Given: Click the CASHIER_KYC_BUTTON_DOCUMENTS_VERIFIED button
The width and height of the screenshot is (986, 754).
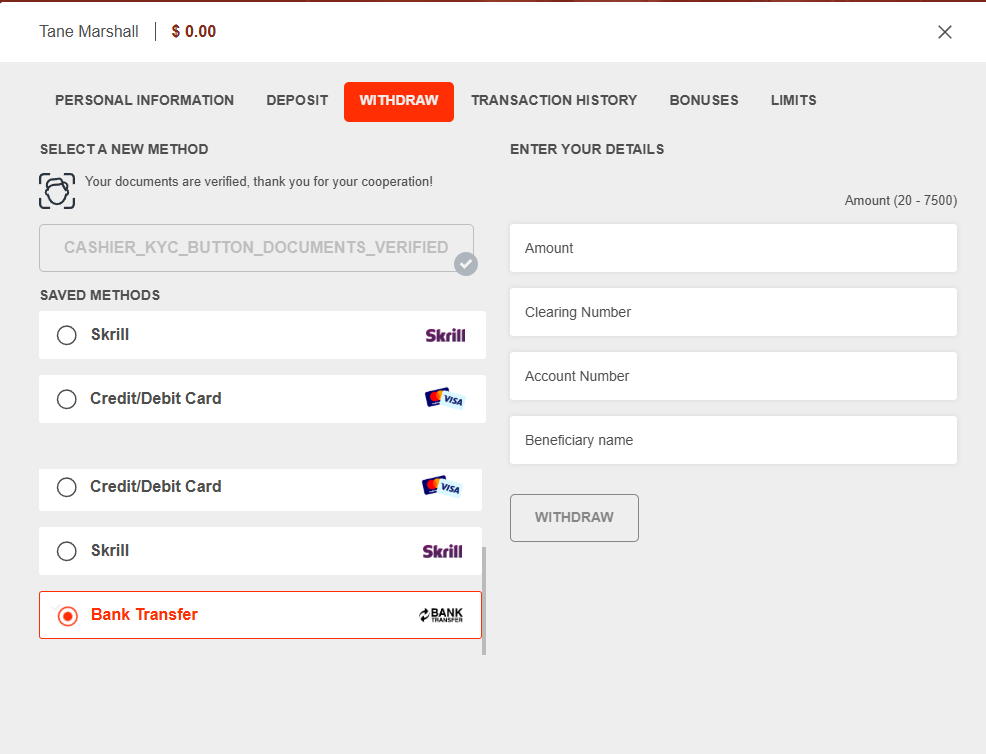Looking at the screenshot, I should click(255, 248).
